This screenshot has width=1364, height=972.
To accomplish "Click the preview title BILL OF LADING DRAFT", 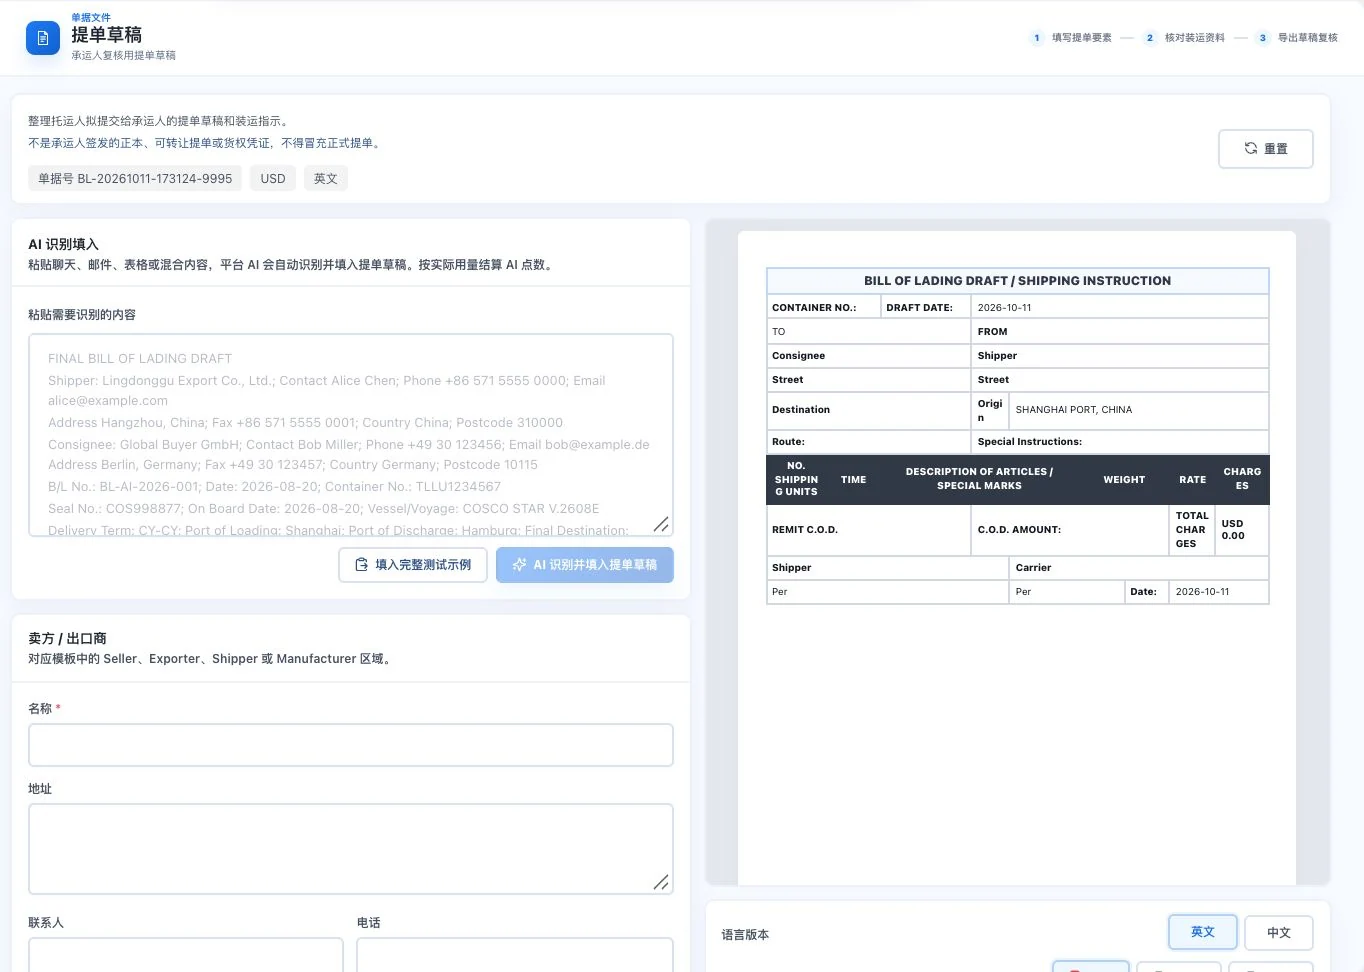I will [1017, 281].
